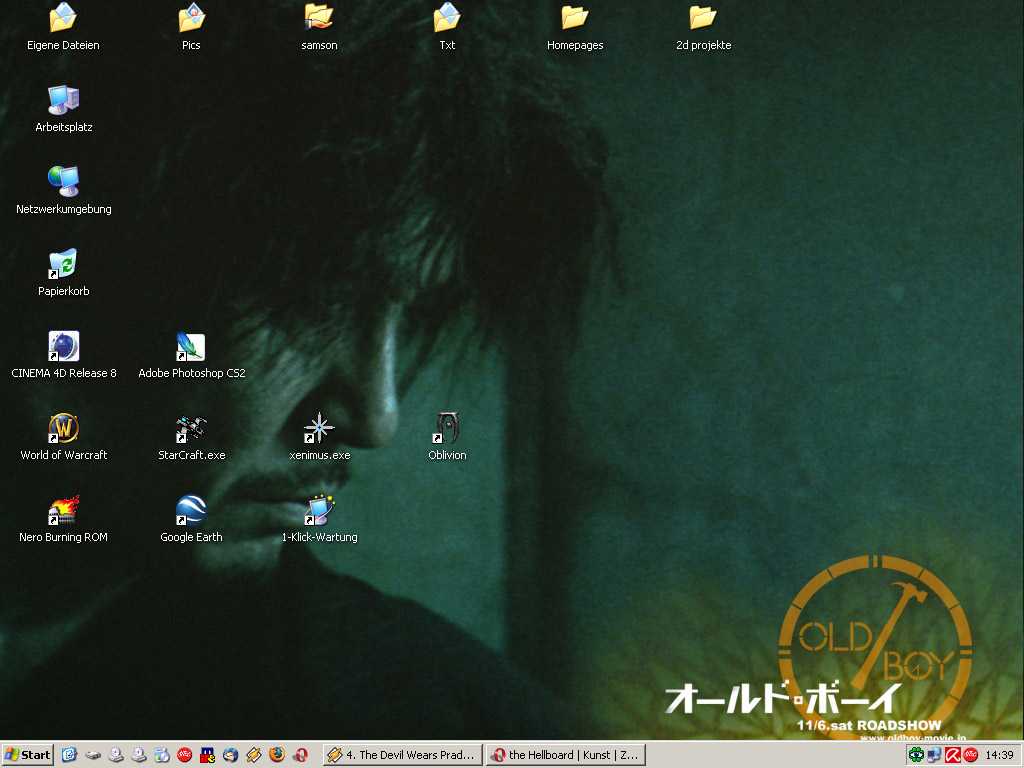Select the 1-Klick-Wartung shortcut

coord(319,511)
